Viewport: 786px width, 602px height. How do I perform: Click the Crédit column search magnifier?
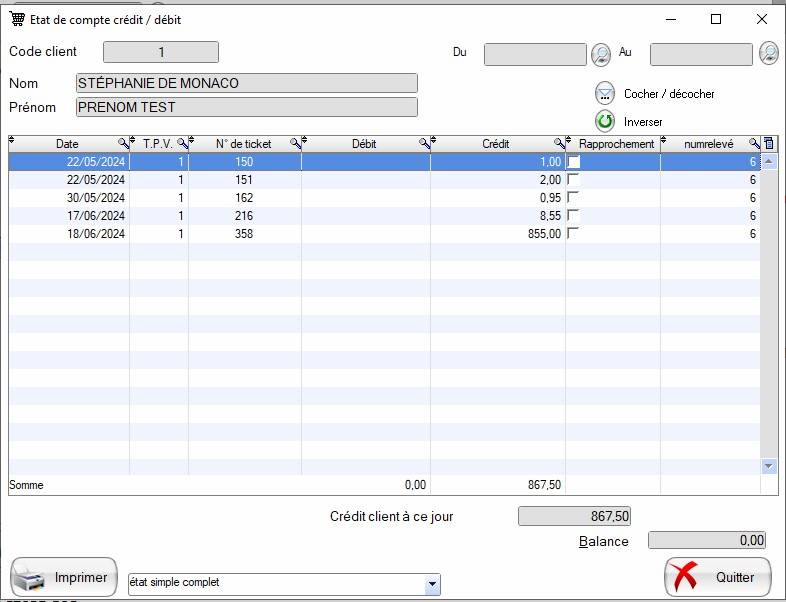click(560, 144)
